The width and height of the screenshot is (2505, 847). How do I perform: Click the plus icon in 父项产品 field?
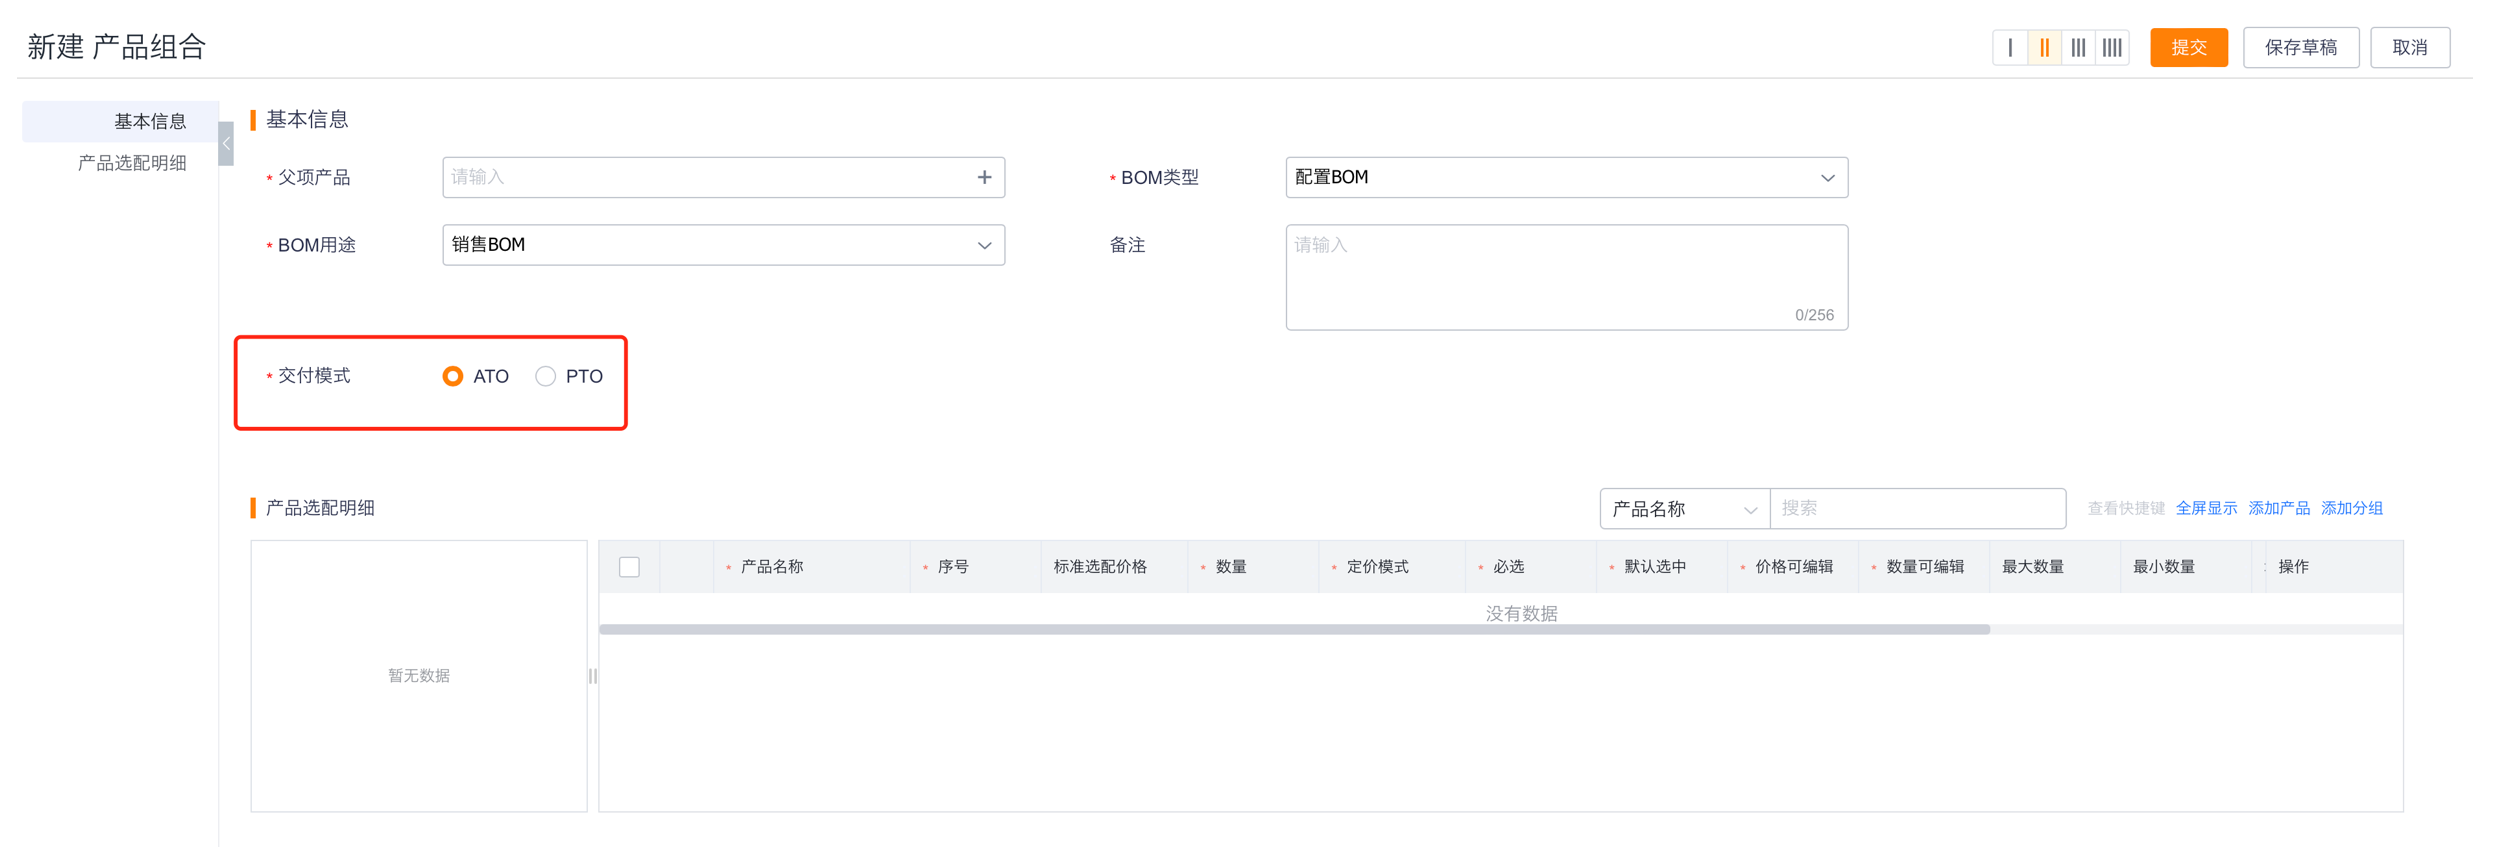click(984, 177)
